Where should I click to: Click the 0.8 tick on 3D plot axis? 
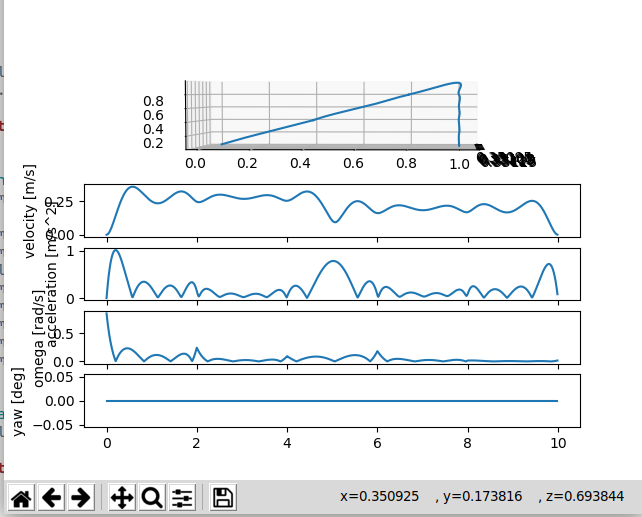(x=153, y=101)
